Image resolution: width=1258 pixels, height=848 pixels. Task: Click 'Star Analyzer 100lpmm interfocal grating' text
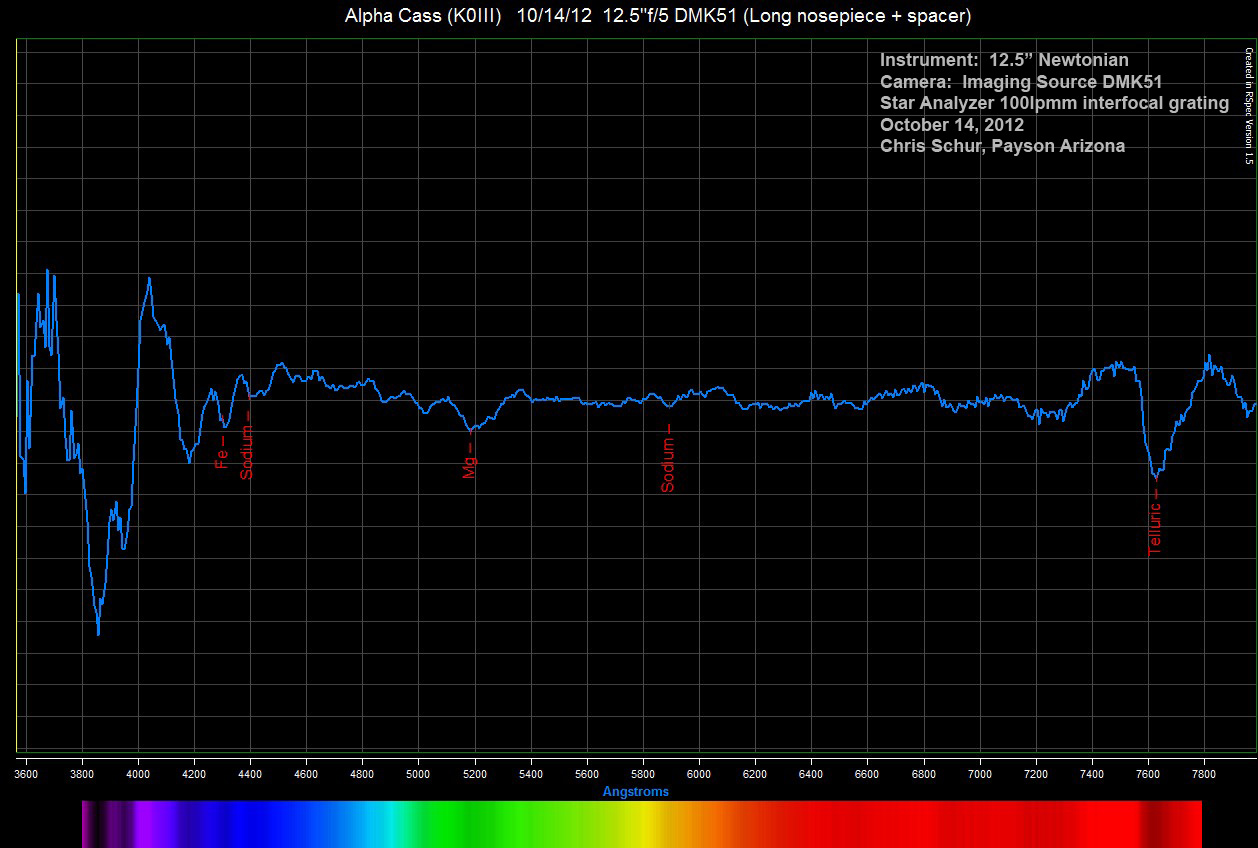[x=1054, y=103]
